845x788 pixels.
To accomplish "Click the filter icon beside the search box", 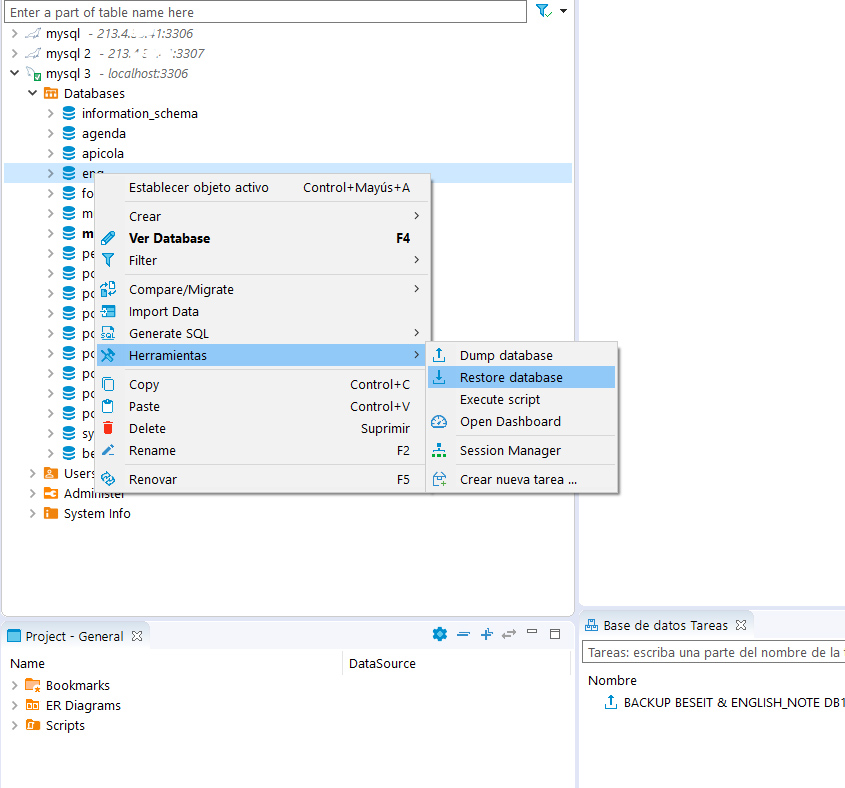I will click(542, 11).
